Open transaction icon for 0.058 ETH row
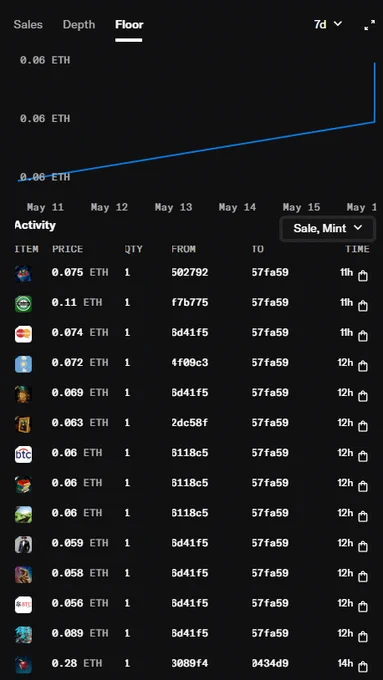383x680 pixels. tap(363, 576)
